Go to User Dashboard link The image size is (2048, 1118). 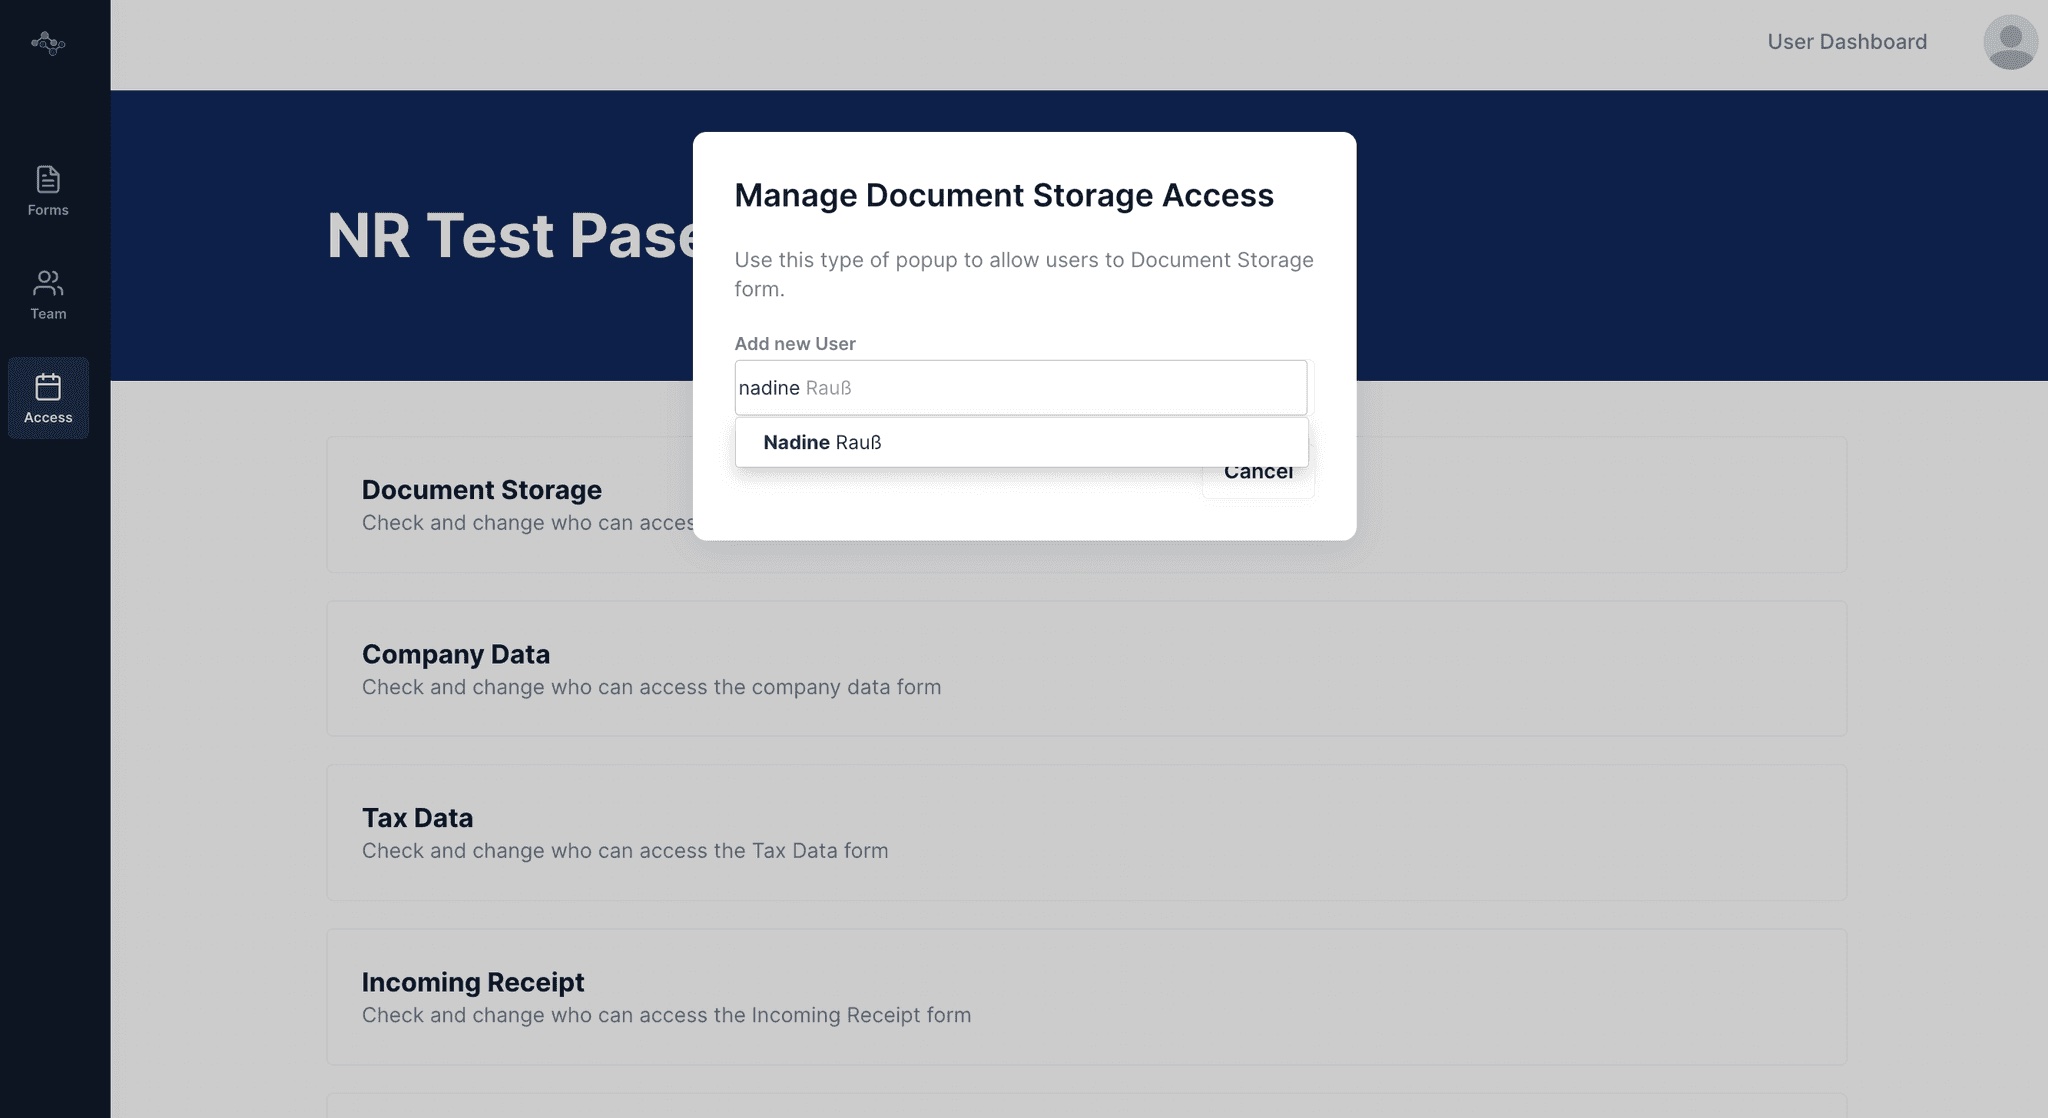(1847, 42)
